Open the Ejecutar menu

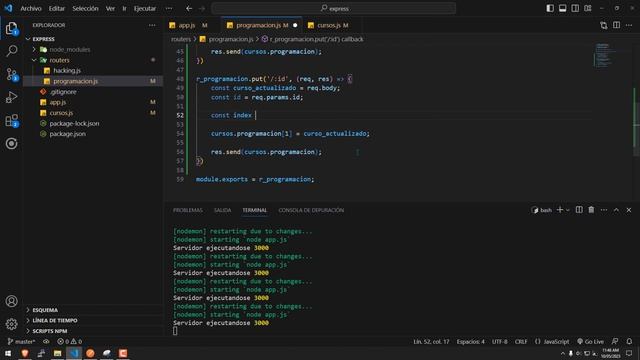[145, 8]
